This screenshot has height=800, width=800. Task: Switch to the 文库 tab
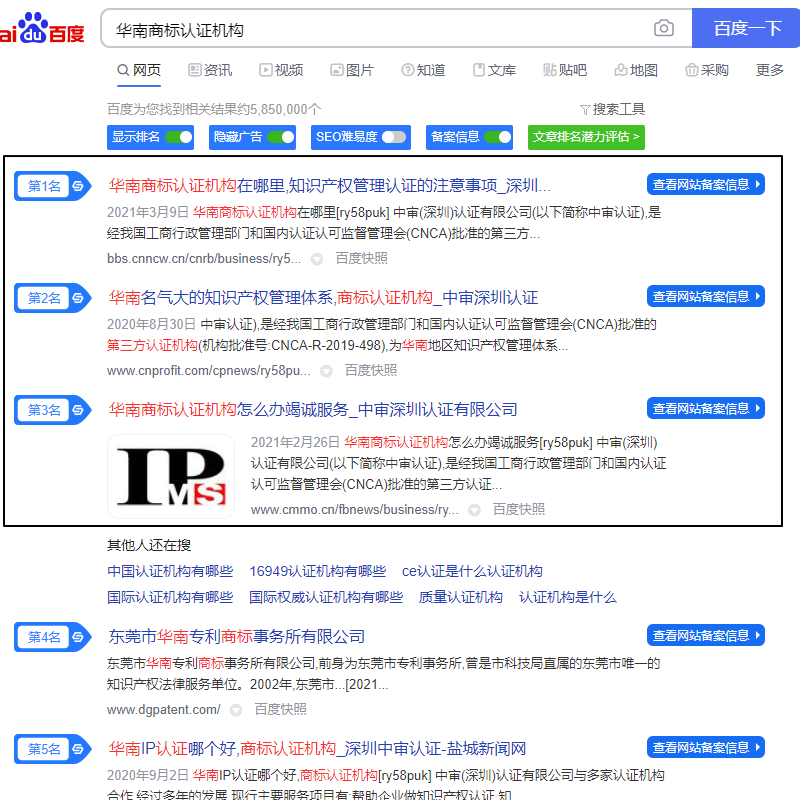click(494, 70)
